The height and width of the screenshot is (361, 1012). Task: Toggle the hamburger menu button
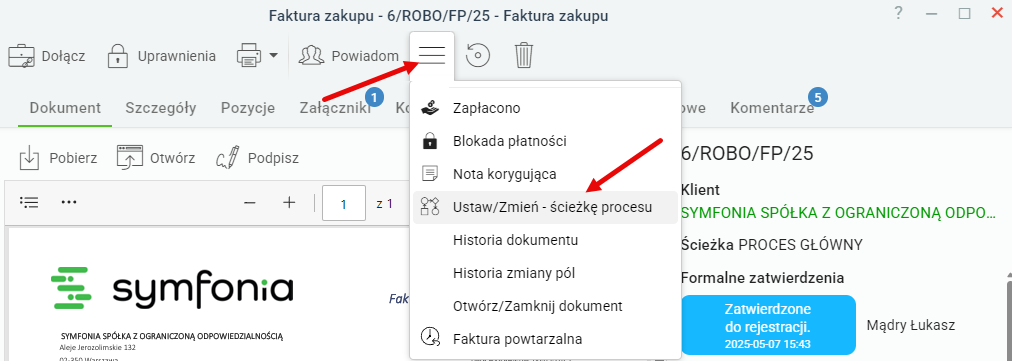coord(432,56)
